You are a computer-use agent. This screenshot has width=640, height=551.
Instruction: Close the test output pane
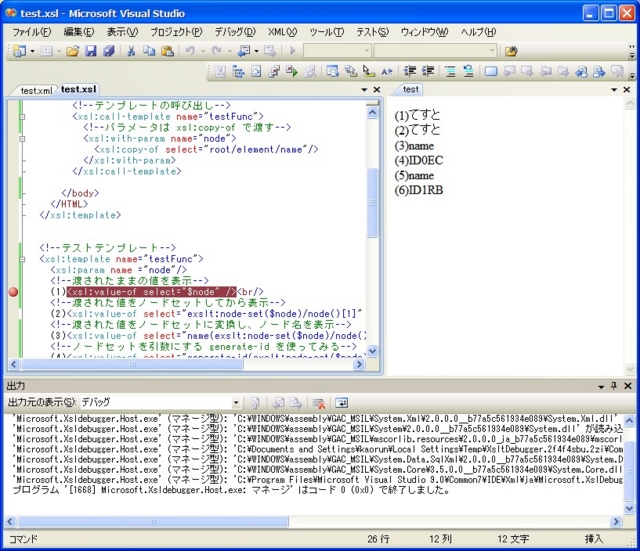pos(627,89)
